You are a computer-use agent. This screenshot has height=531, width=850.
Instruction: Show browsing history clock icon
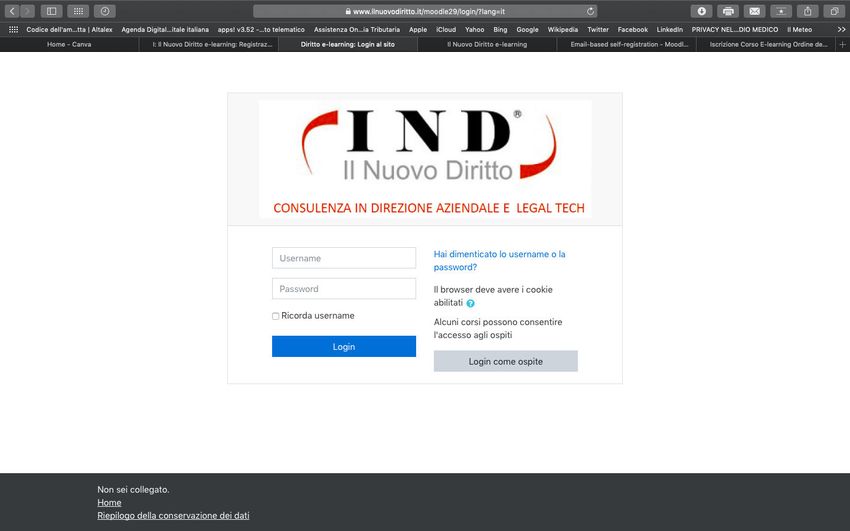pyautogui.click(x=105, y=11)
